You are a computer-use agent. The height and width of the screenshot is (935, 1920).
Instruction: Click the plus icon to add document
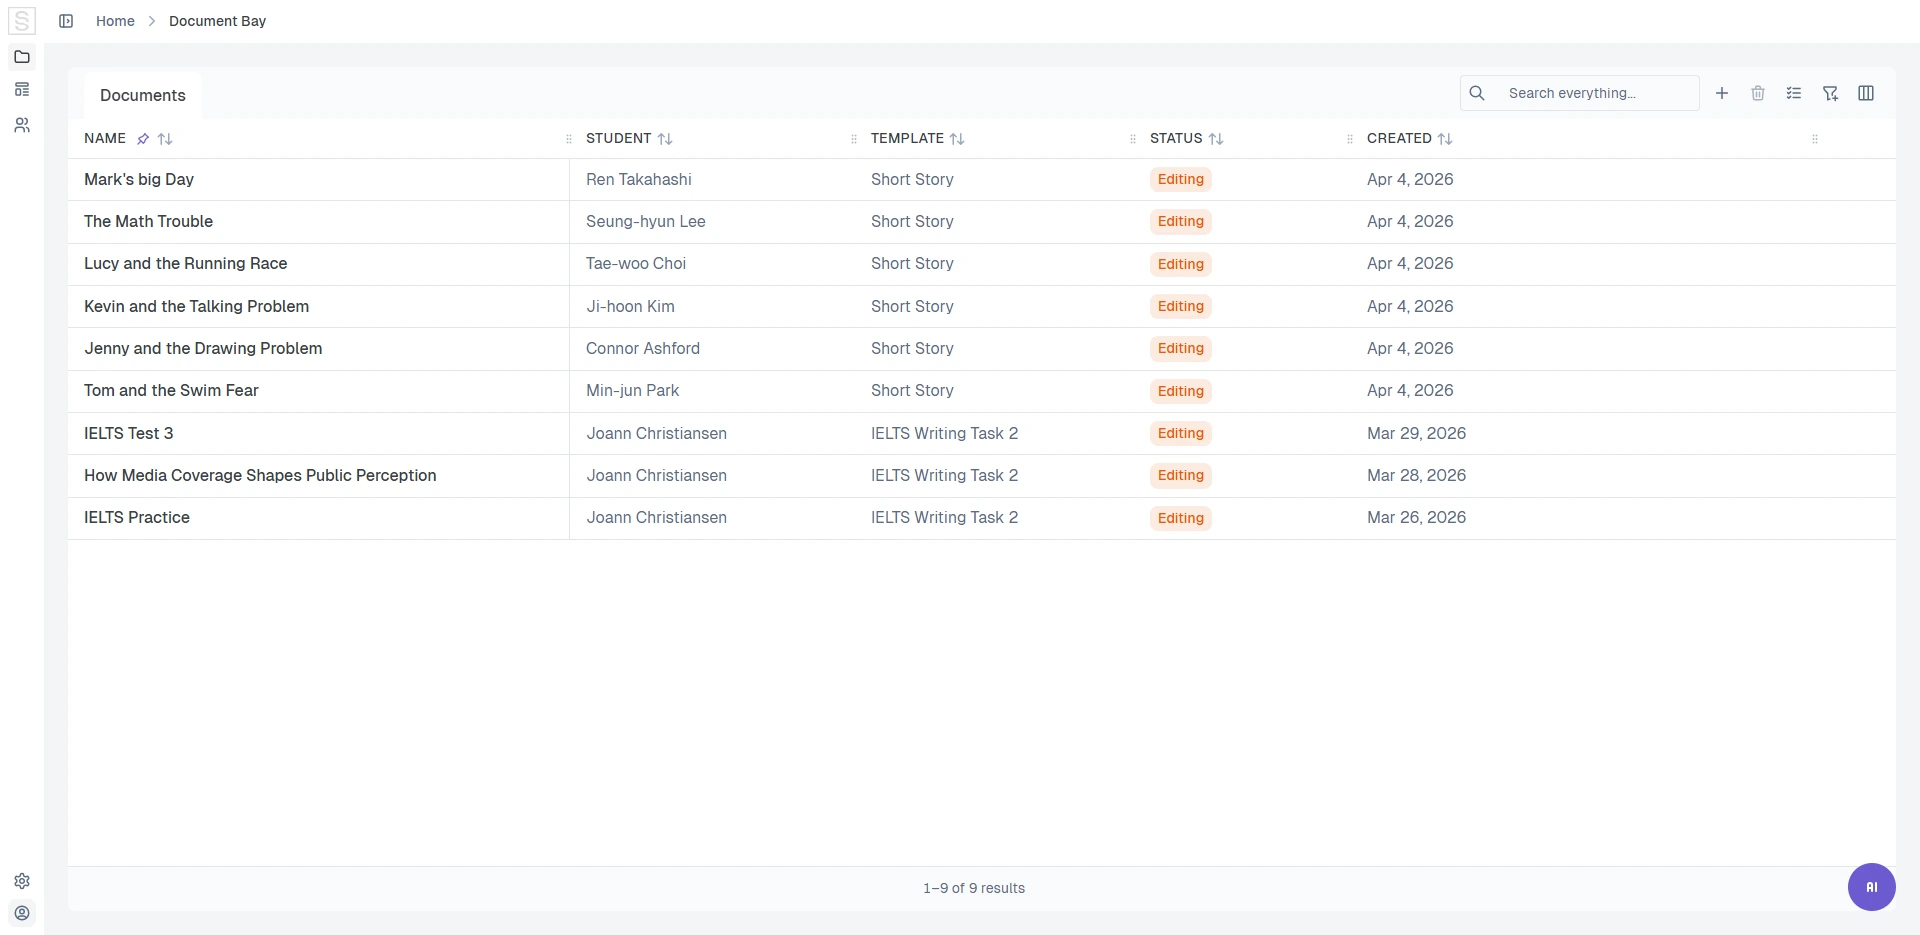(x=1722, y=93)
